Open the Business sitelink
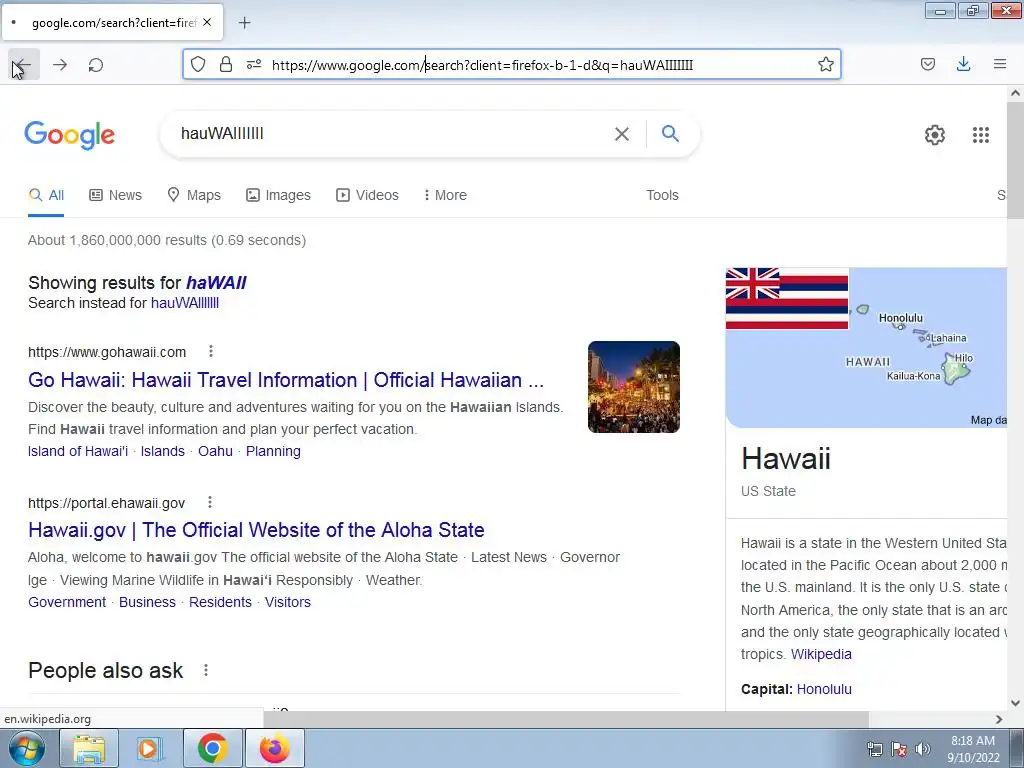The image size is (1024, 768). click(x=147, y=602)
